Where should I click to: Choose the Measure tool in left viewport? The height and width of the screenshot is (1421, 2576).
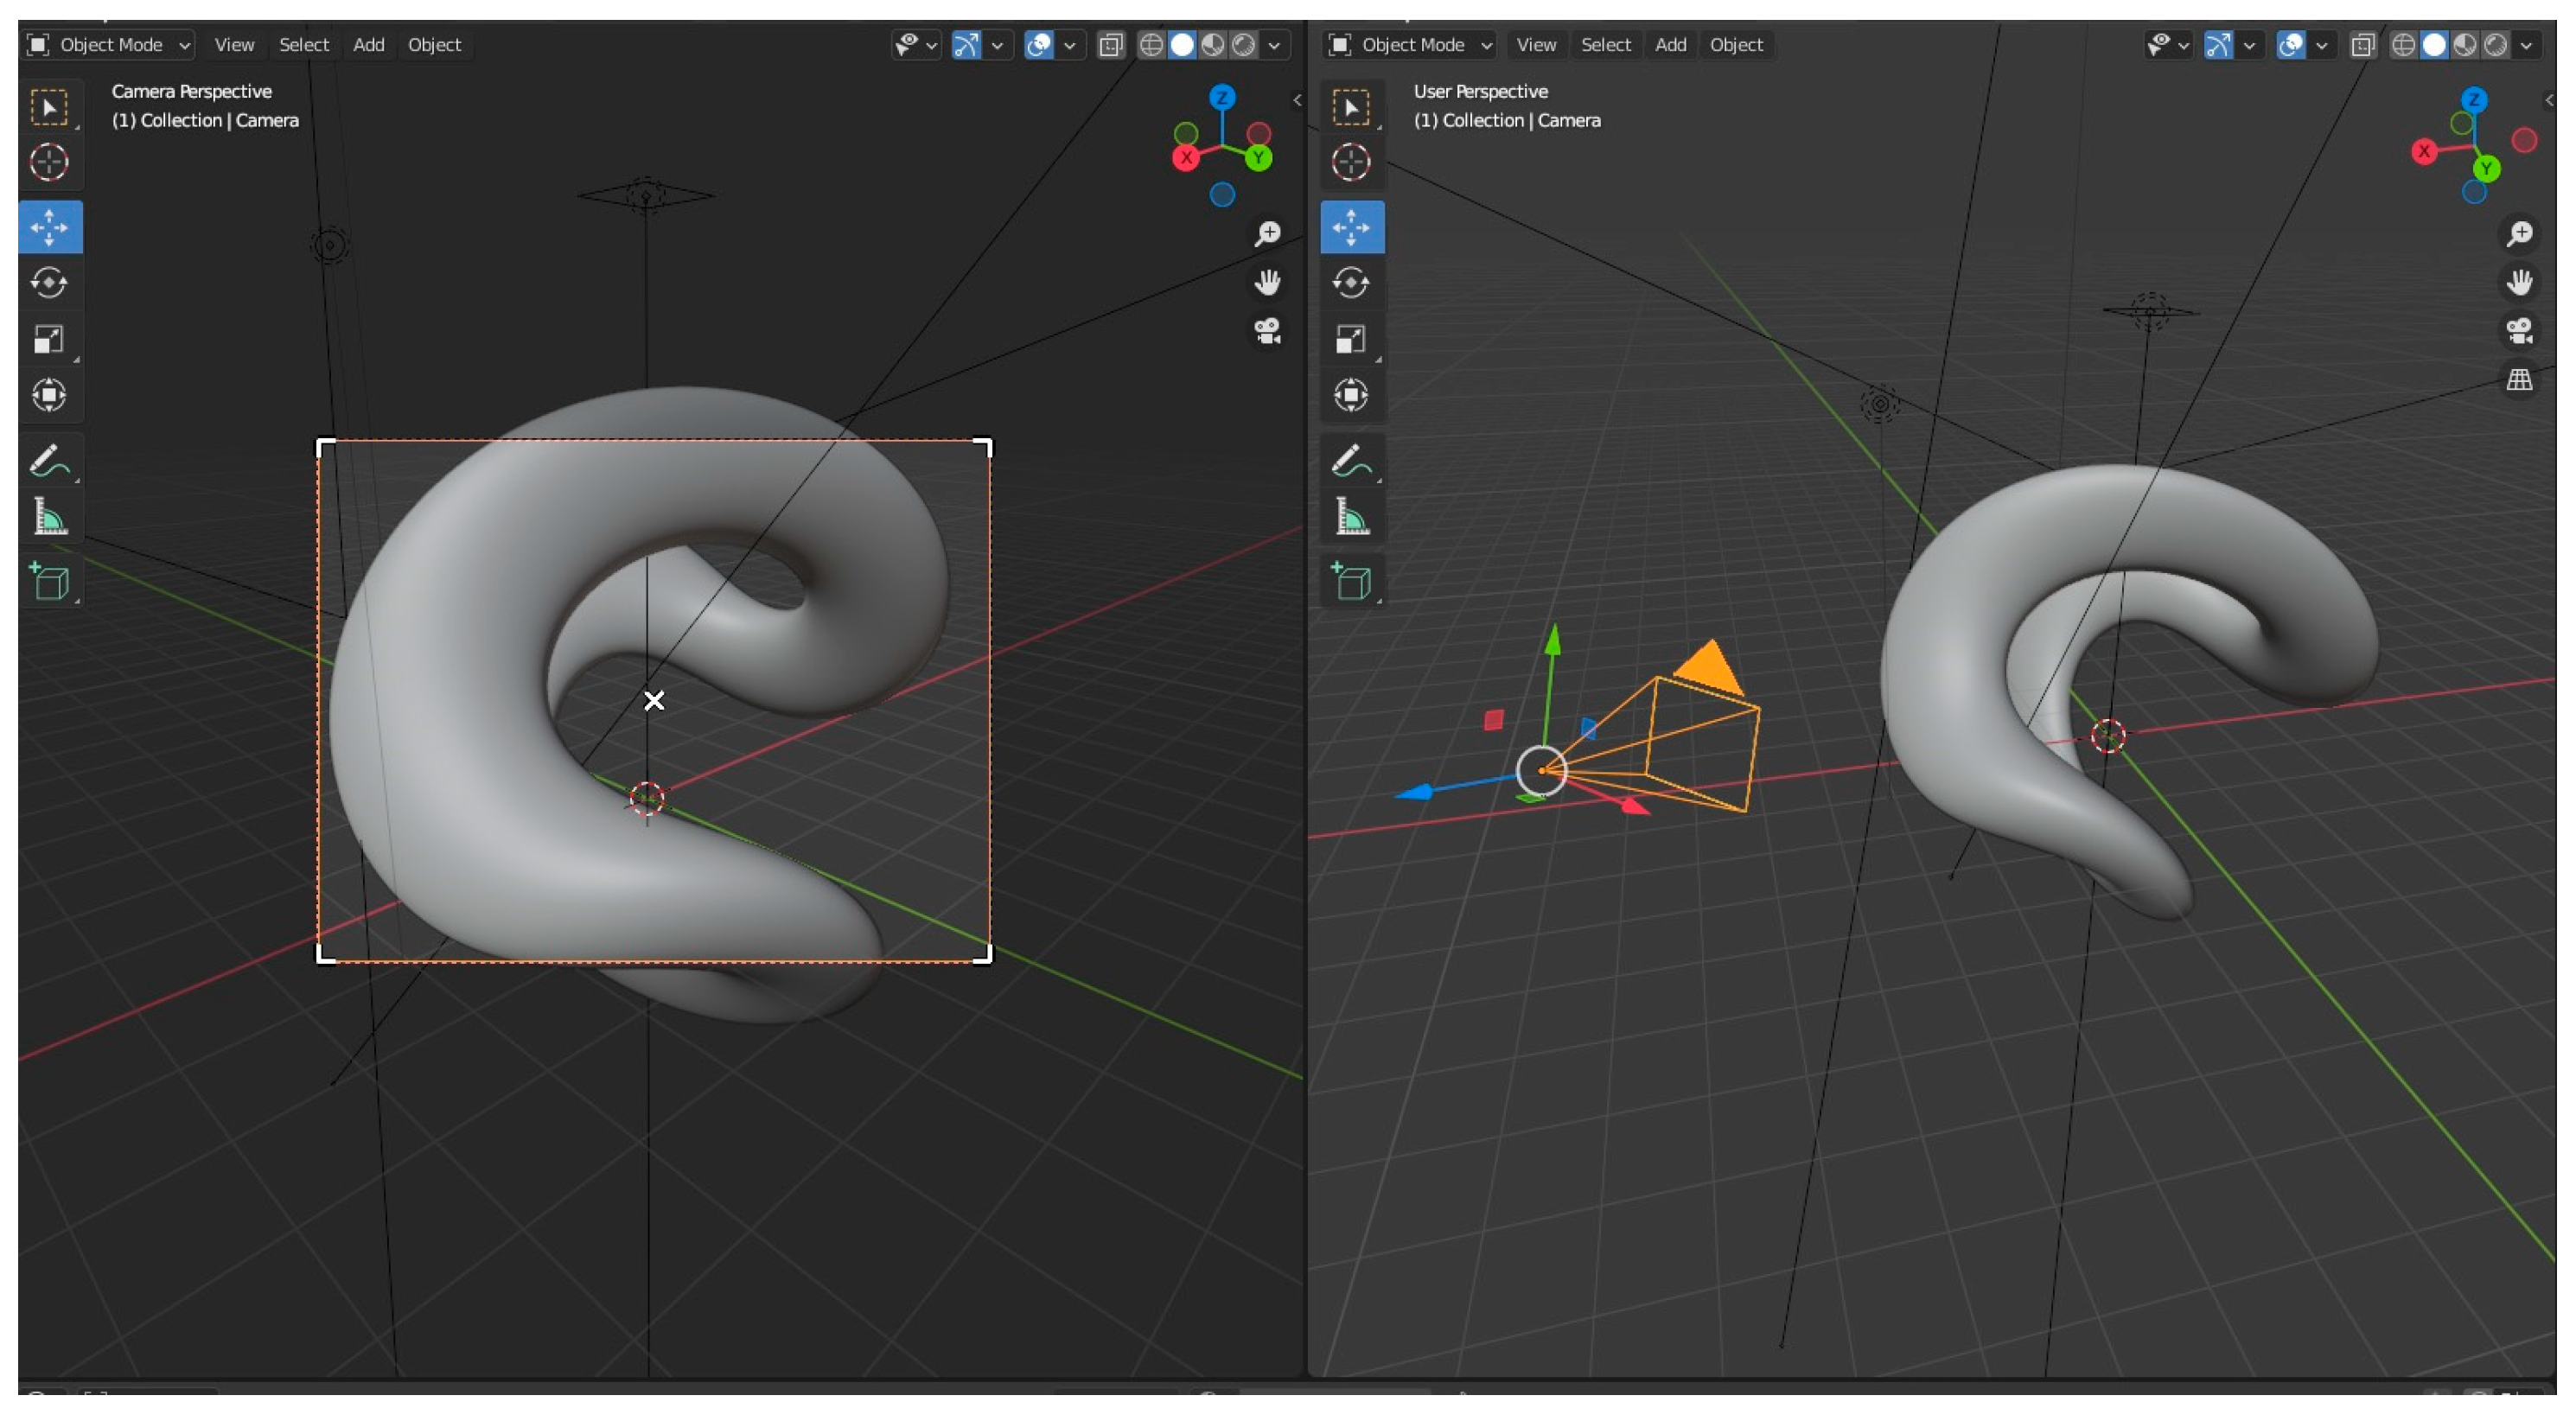tap(49, 517)
